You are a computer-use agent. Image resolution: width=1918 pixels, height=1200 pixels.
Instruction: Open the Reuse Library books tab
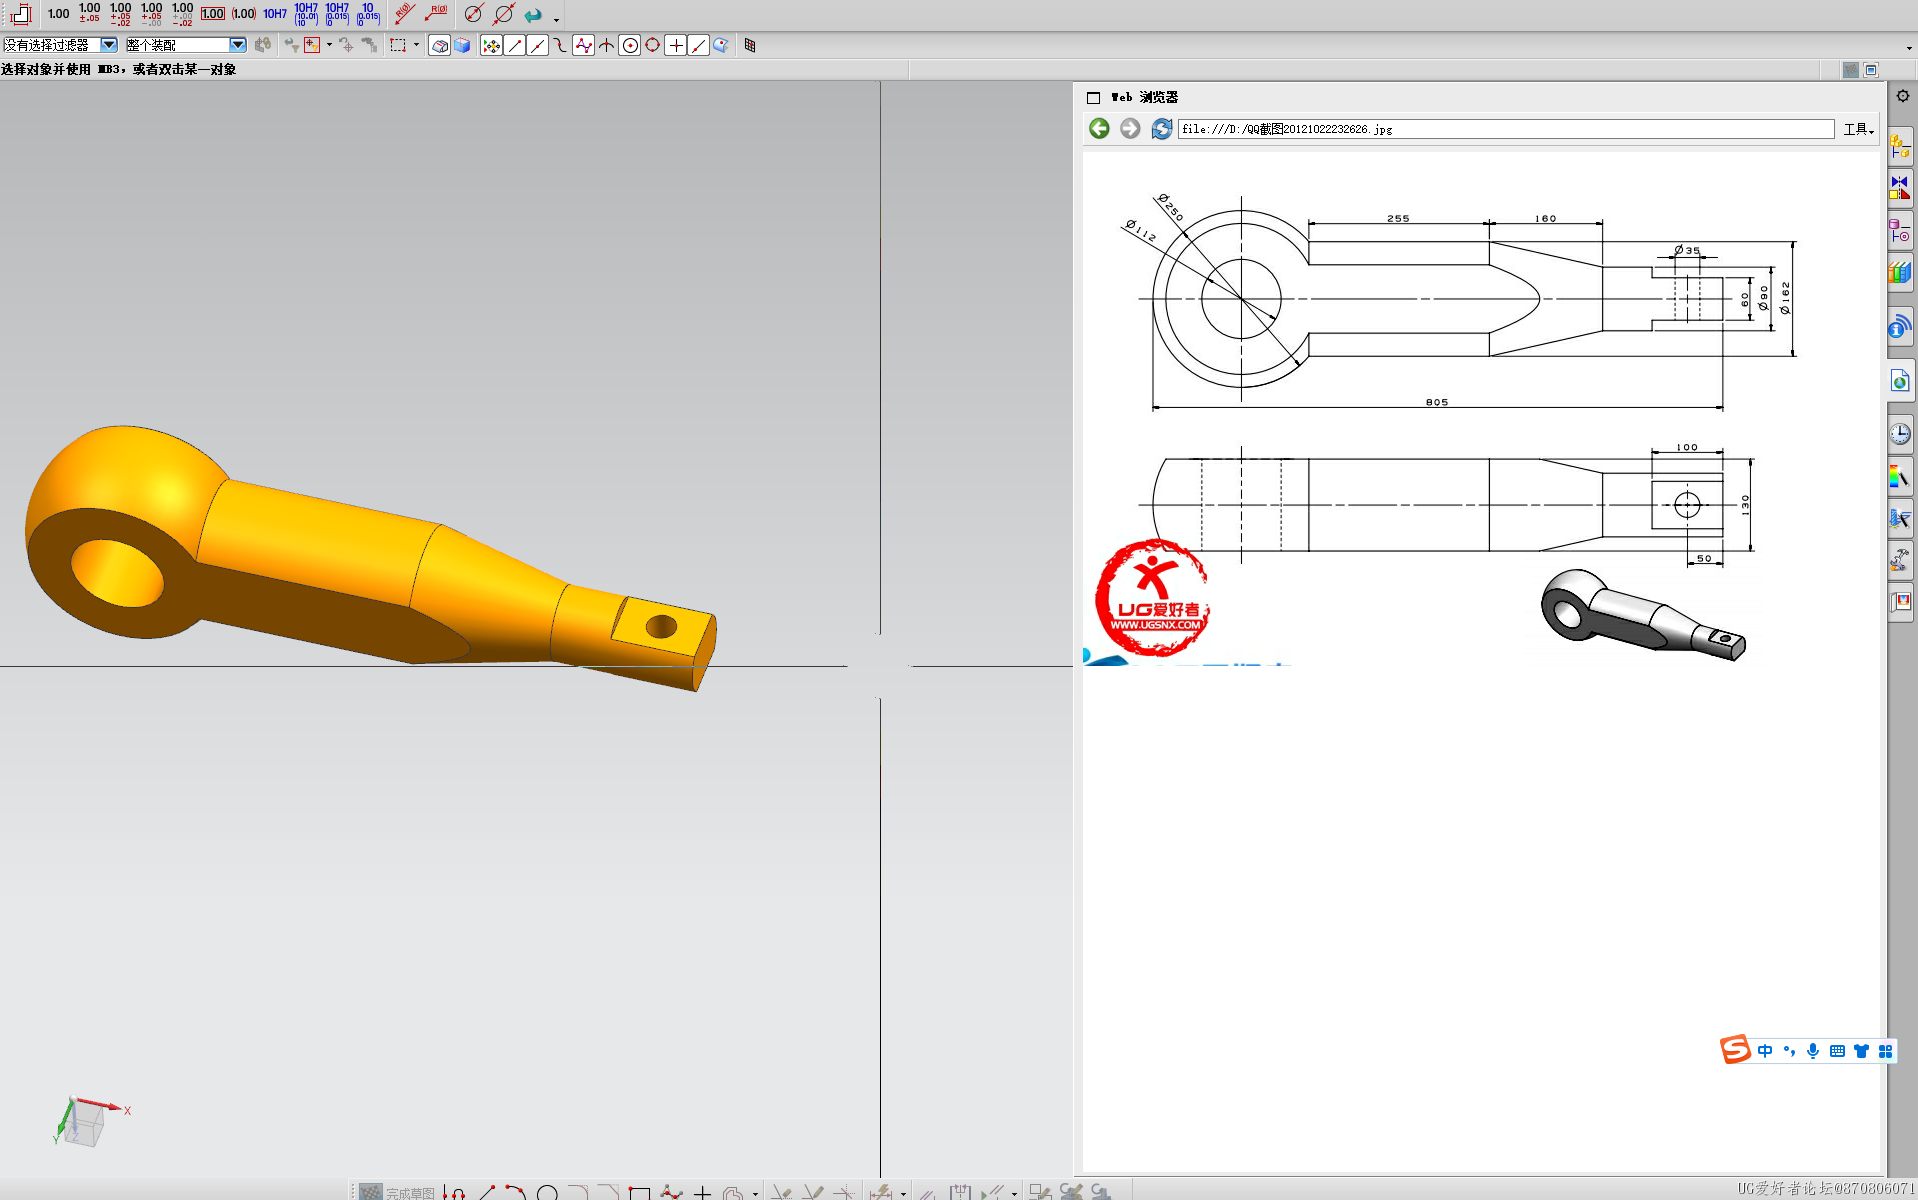pyautogui.click(x=1900, y=272)
